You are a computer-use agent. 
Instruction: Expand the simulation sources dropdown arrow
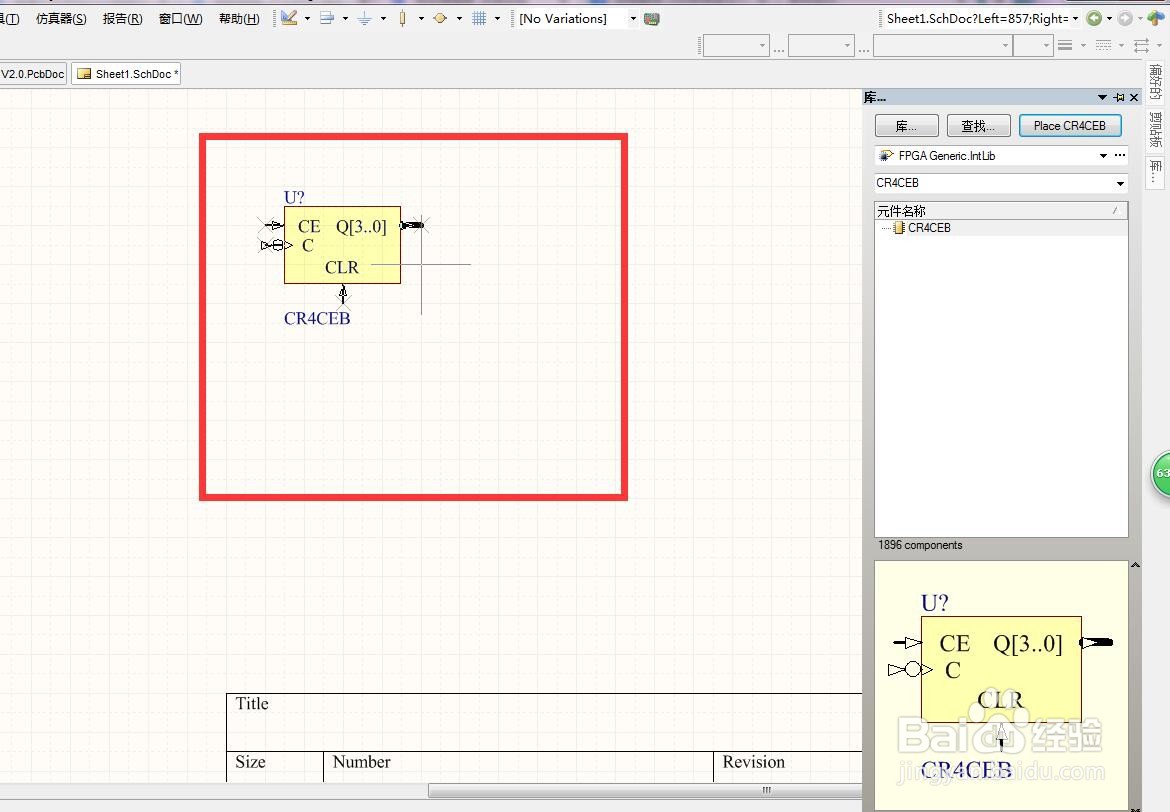pos(459,19)
